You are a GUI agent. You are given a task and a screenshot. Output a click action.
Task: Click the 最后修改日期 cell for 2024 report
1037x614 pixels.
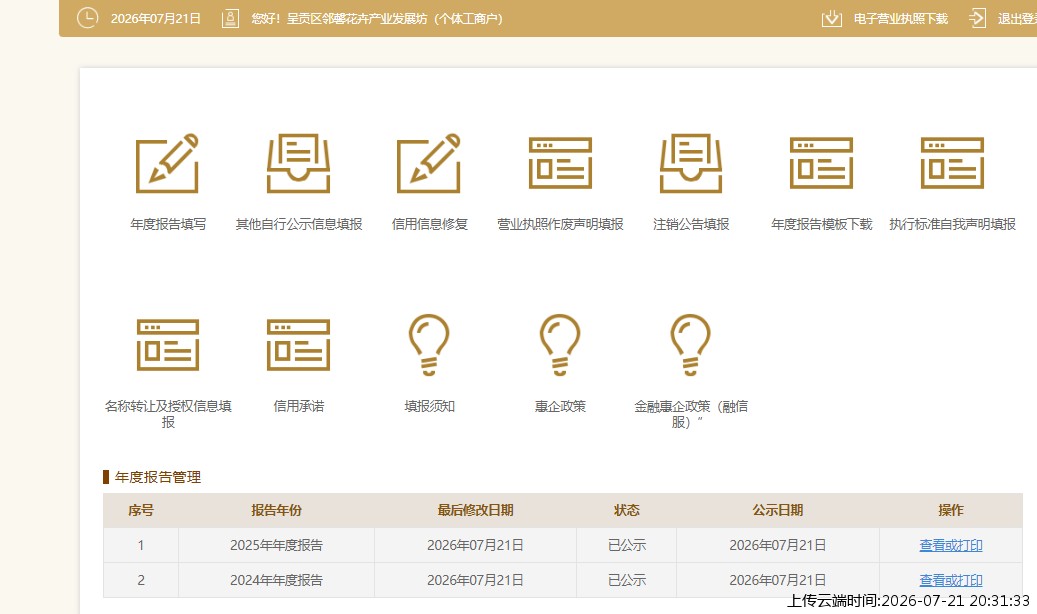(x=476, y=580)
